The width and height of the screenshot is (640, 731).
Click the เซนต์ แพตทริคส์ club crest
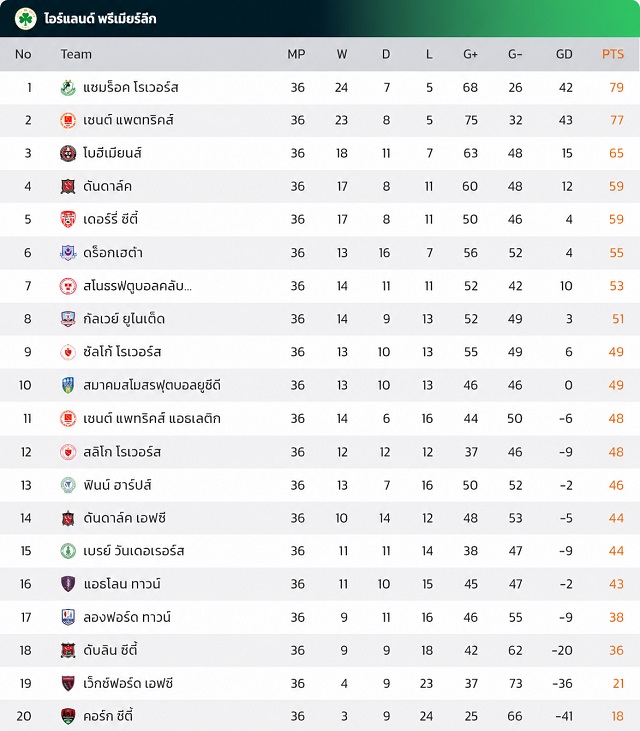click(68, 120)
